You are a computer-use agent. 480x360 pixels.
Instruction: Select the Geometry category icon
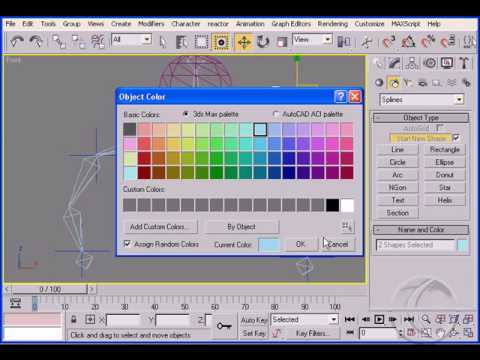379,83
